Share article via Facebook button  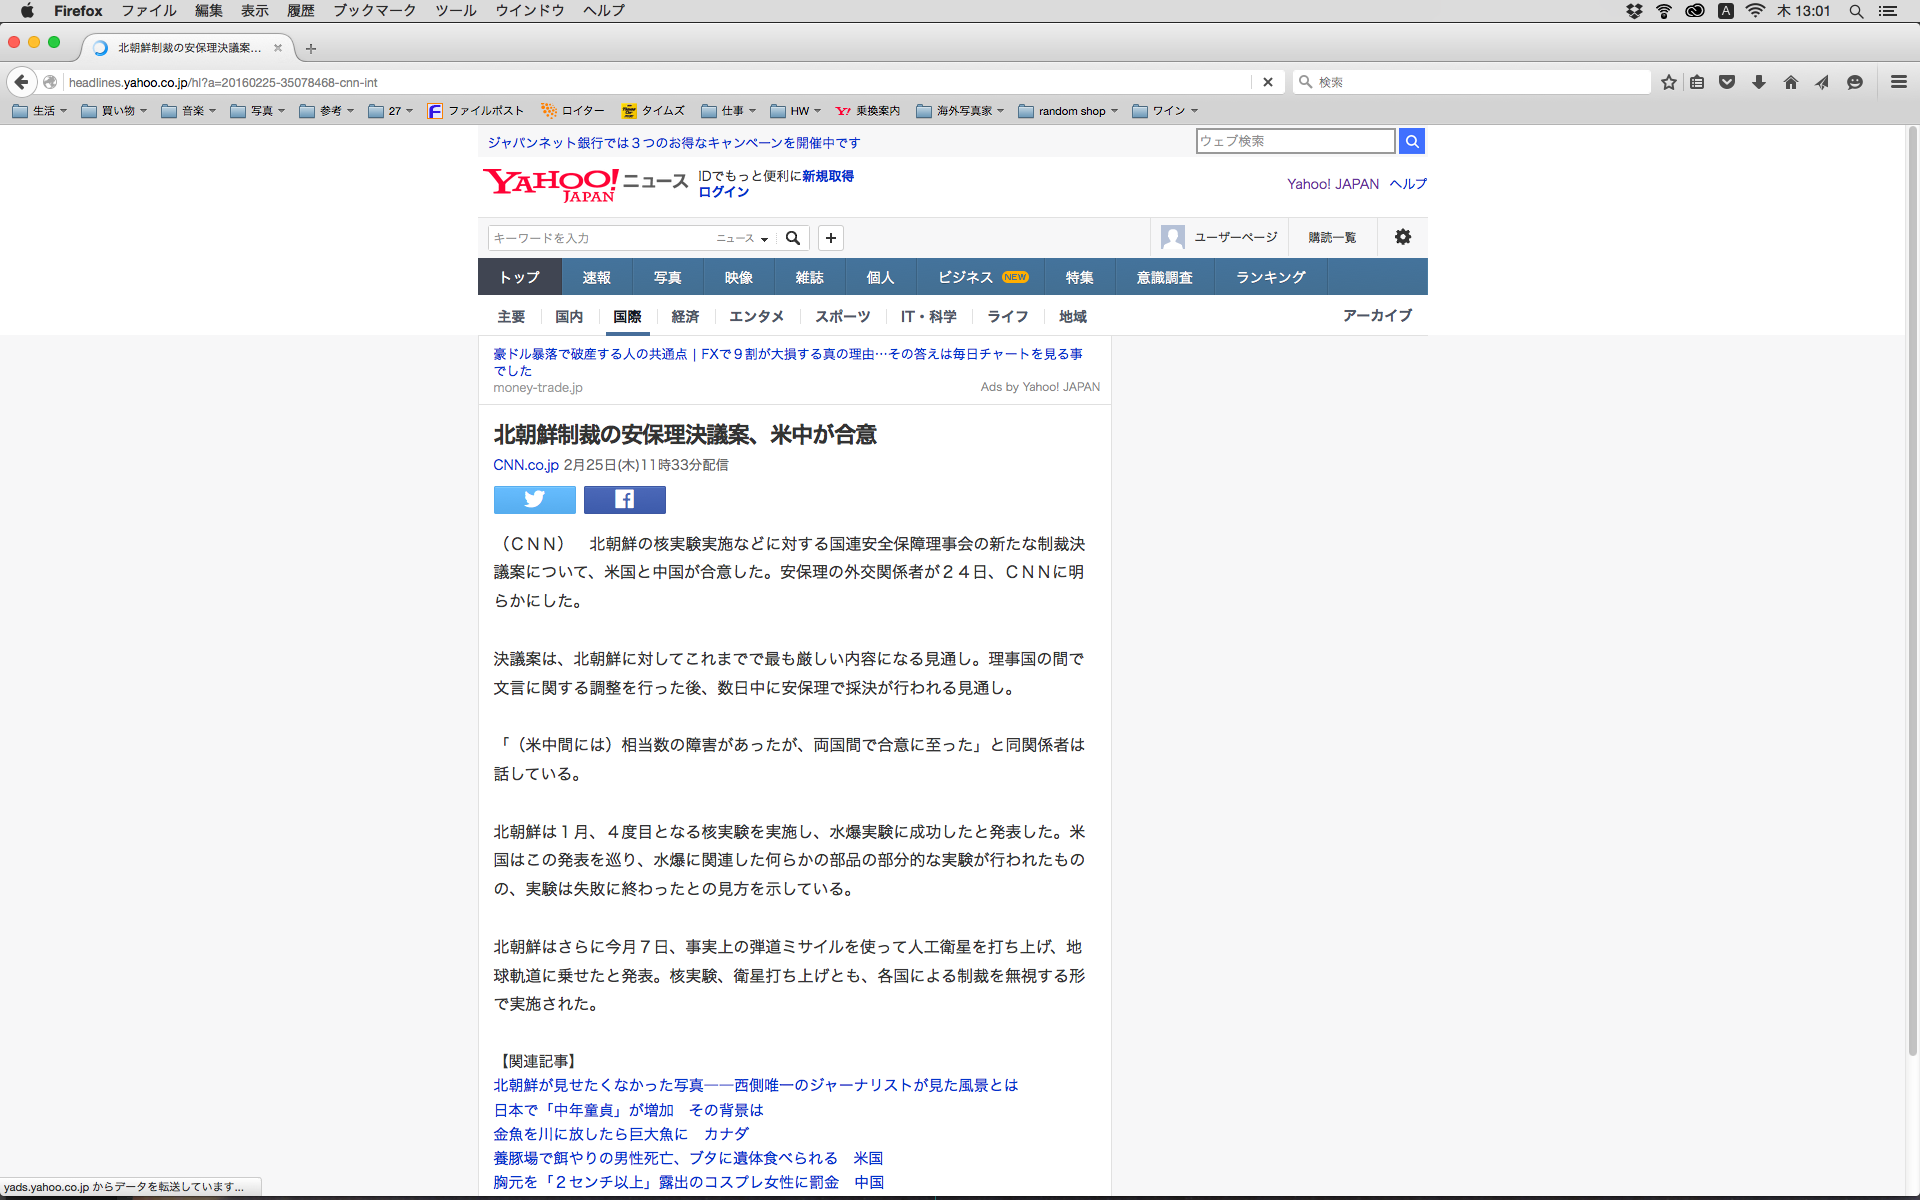624,499
